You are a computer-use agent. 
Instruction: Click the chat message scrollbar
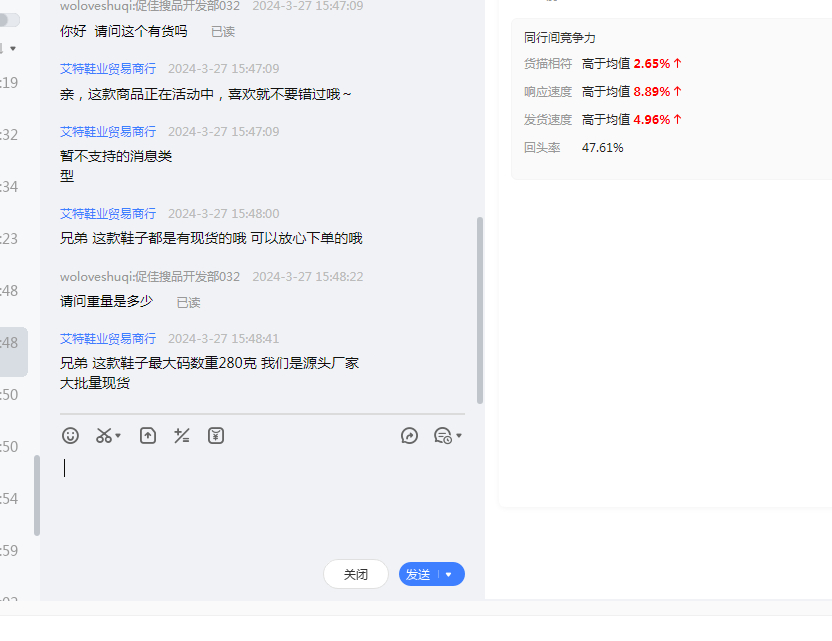point(480,310)
